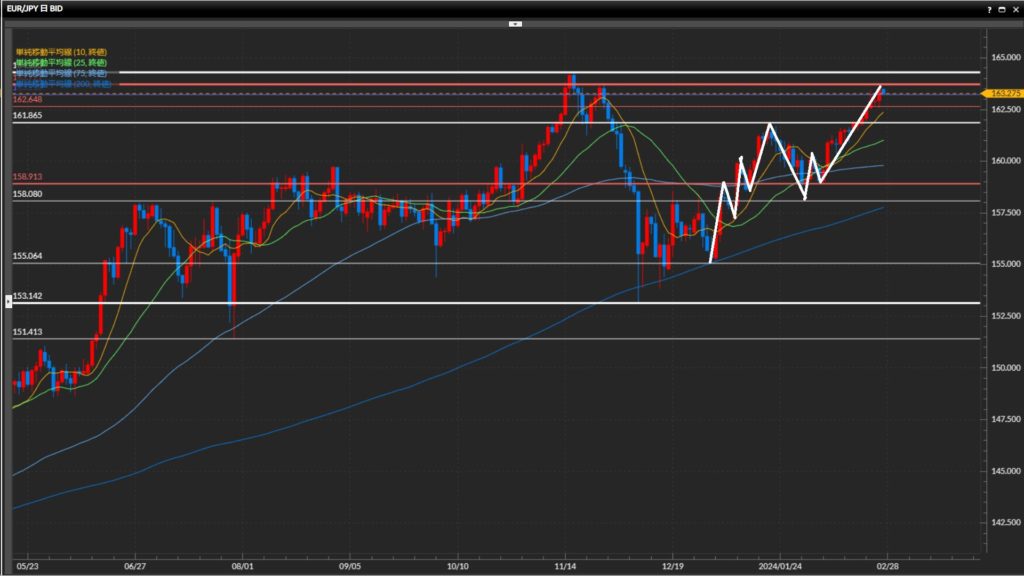Screen dimensions: 1024x576
Task: Click the 200-period moving average legend
Action: pyautogui.click(x=61, y=84)
